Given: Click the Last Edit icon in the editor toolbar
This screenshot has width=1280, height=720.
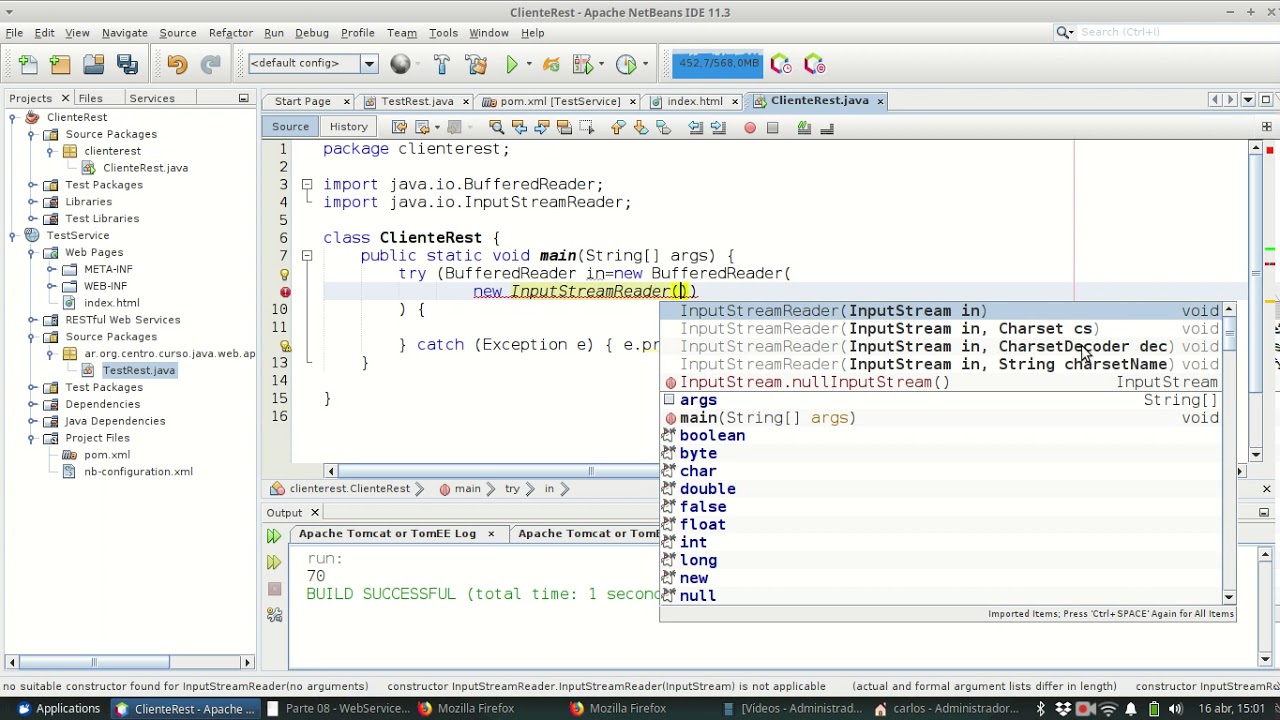Looking at the screenshot, I should (399, 127).
